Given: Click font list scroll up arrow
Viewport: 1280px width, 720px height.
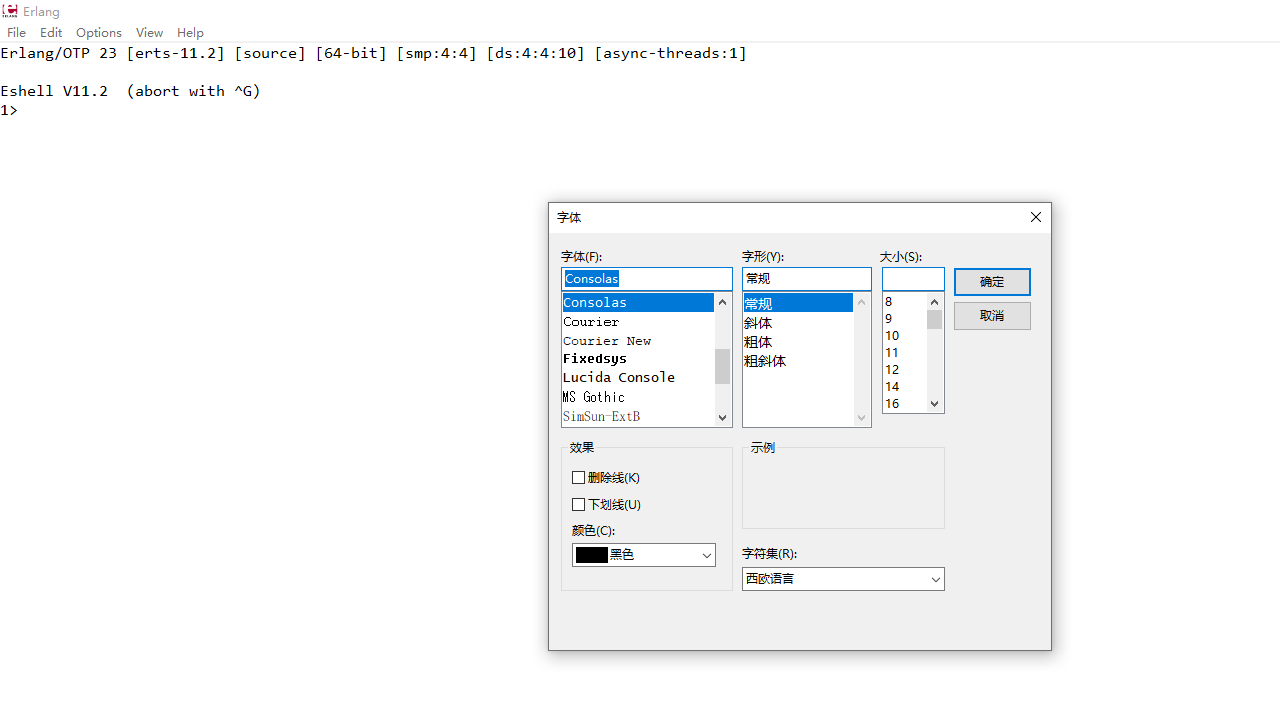Looking at the screenshot, I should (x=723, y=302).
